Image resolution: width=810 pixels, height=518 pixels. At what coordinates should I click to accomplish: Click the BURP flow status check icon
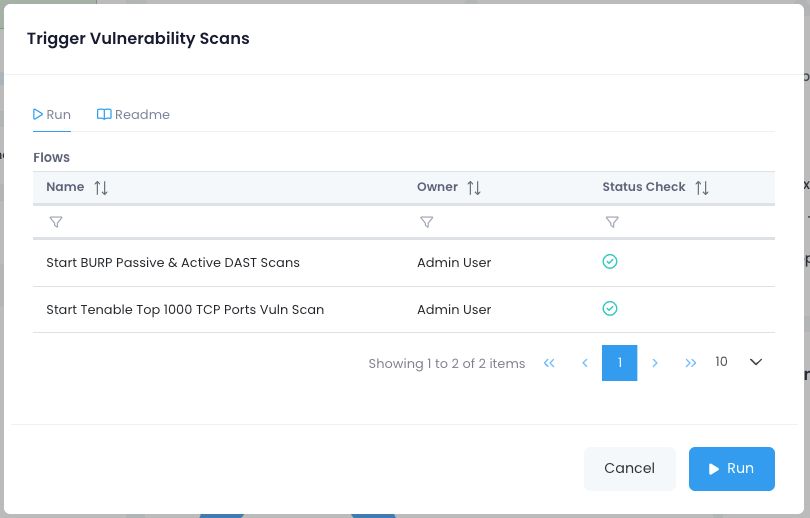tap(610, 262)
